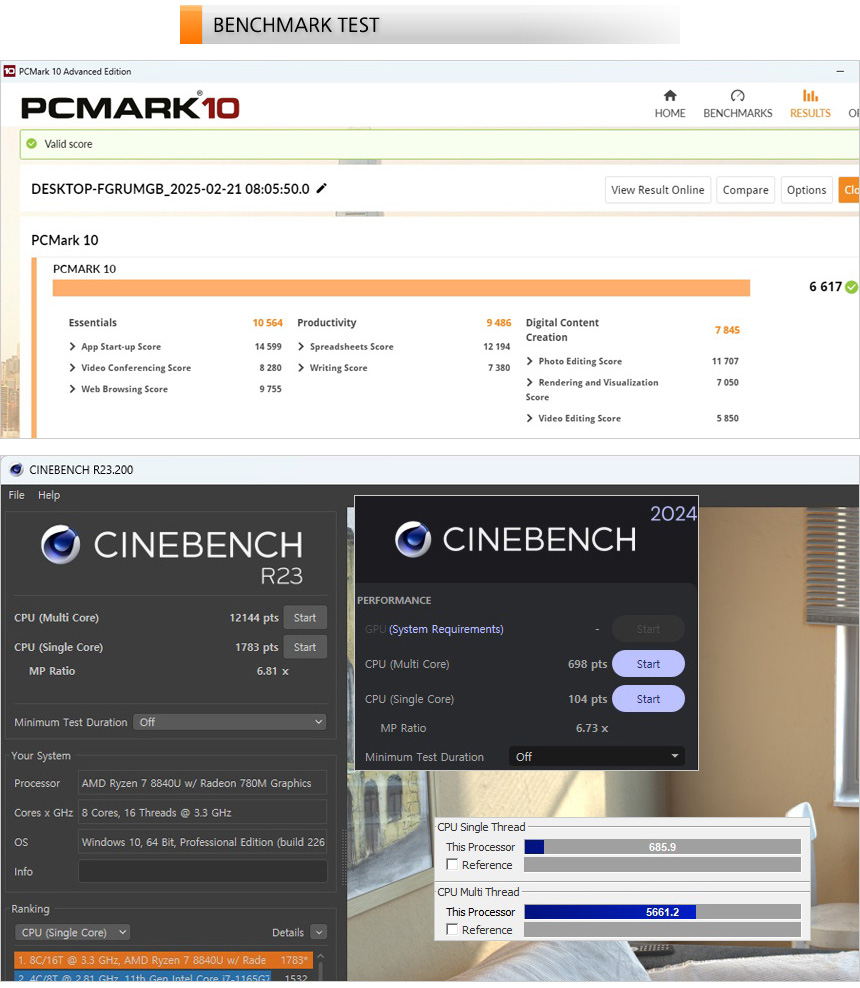Open the Results bar chart icon
The image size is (860, 988).
(x=810, y=96)
